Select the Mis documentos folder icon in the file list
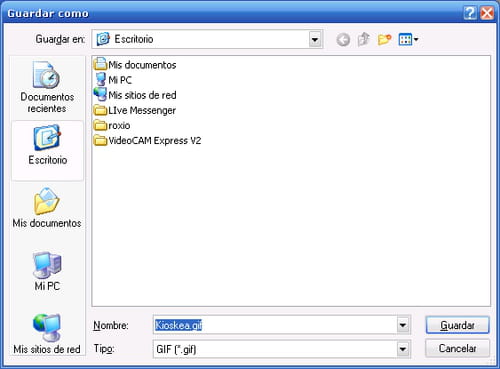500x369 pixels. tap(100, 64)
